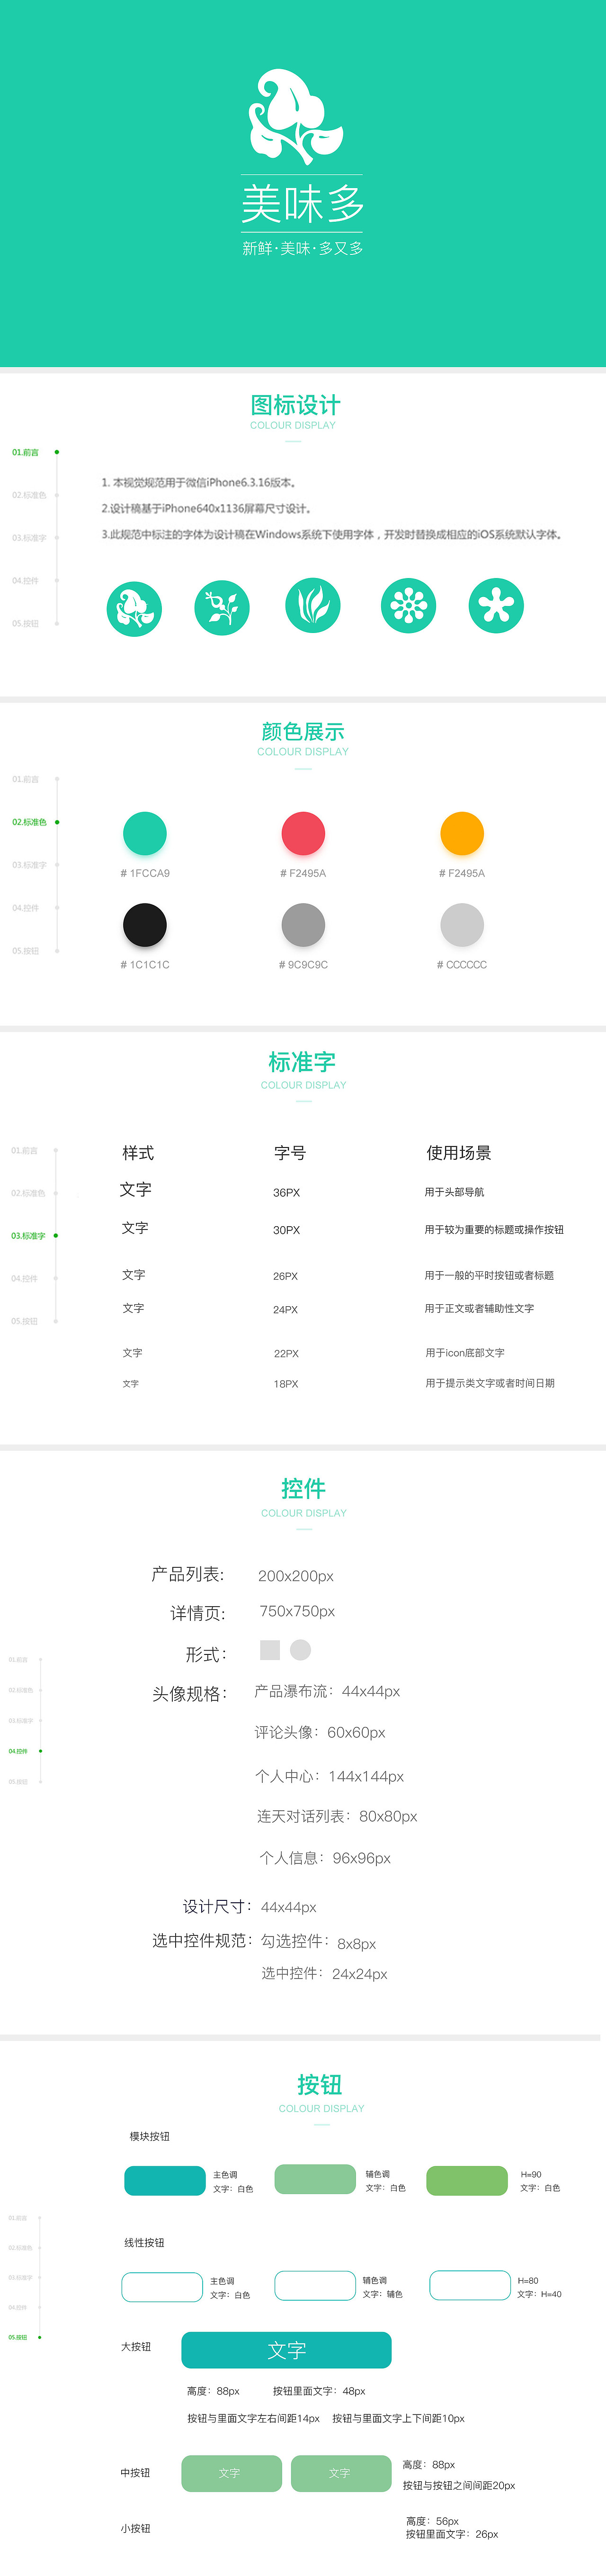Click the 颜色展示 section heading
The image size is (606, 2576).
303,732
